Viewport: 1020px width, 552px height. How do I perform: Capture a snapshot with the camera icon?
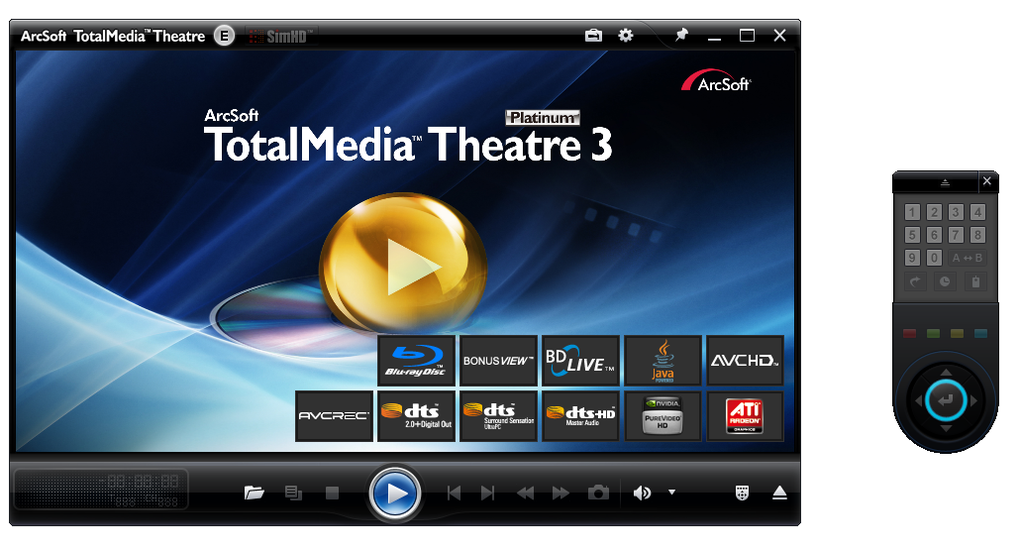pos(598,492)
